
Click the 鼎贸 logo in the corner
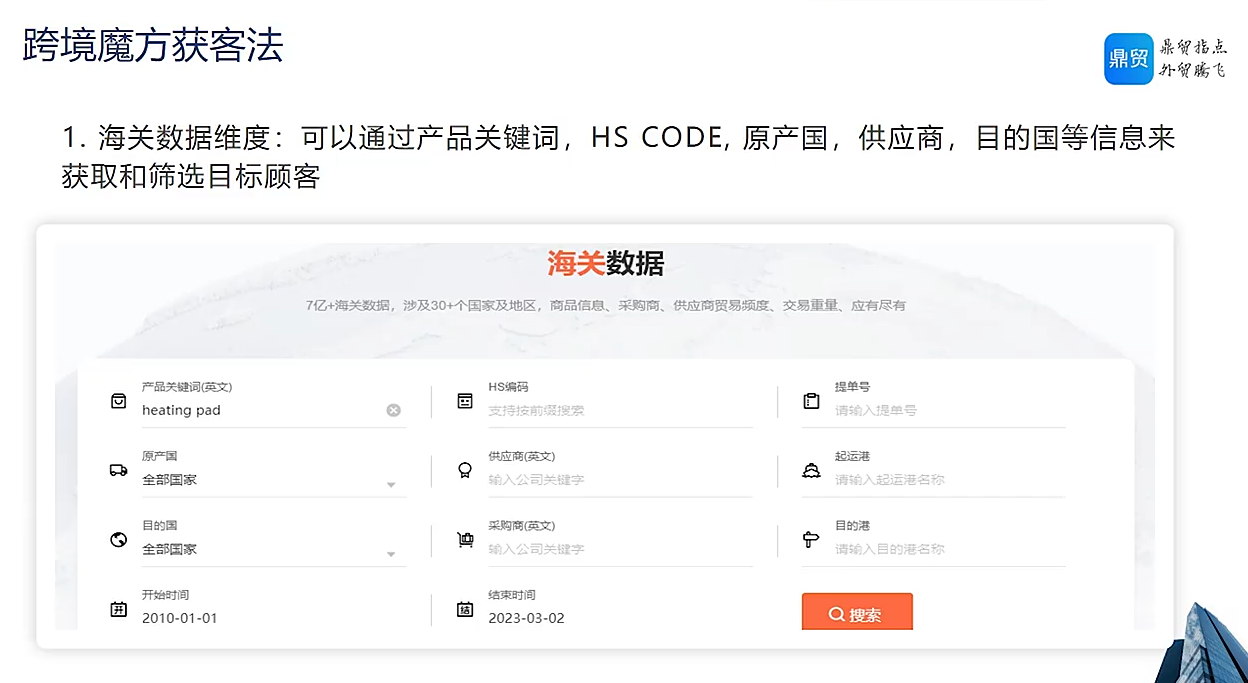[x=1129, y=59]
